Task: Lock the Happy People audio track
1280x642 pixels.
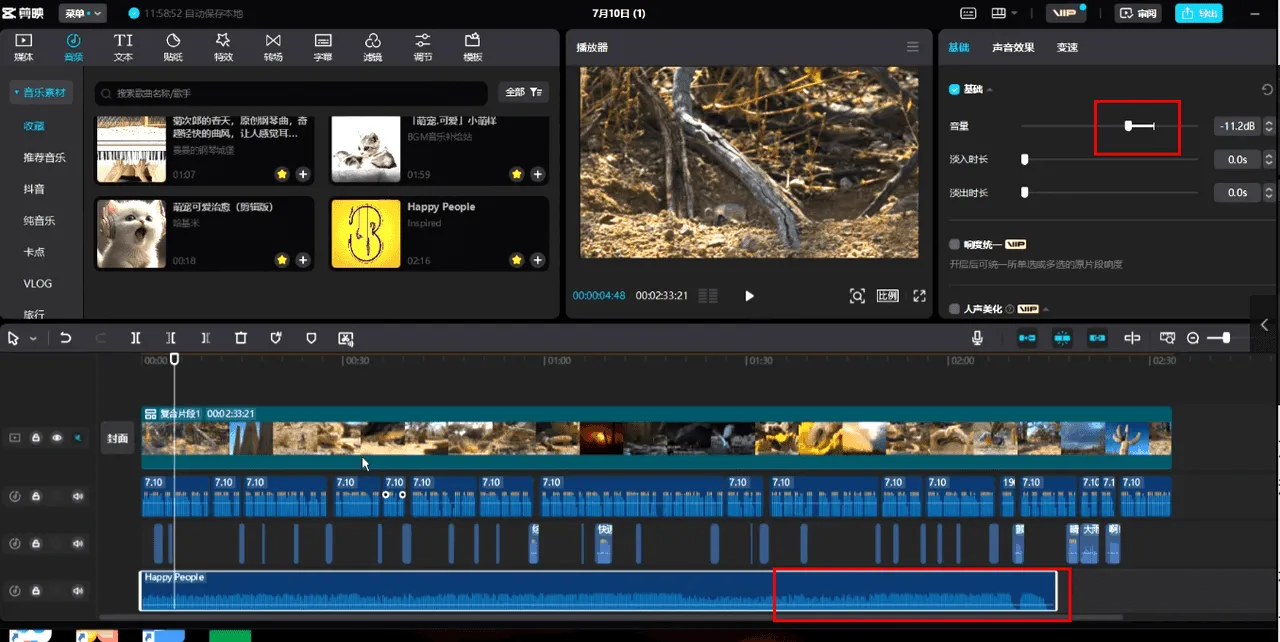Action: [36, 591]
